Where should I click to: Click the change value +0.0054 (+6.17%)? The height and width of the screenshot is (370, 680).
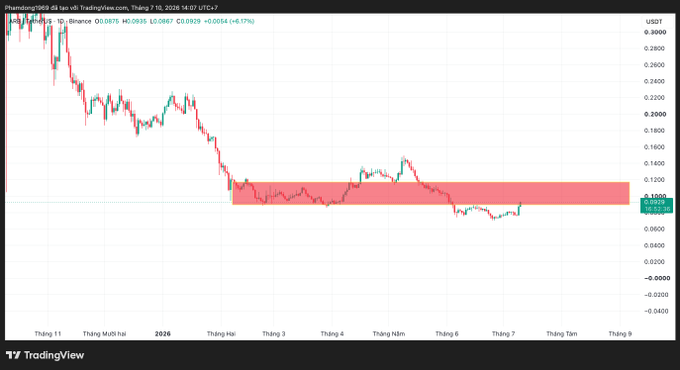coord(229,21)
